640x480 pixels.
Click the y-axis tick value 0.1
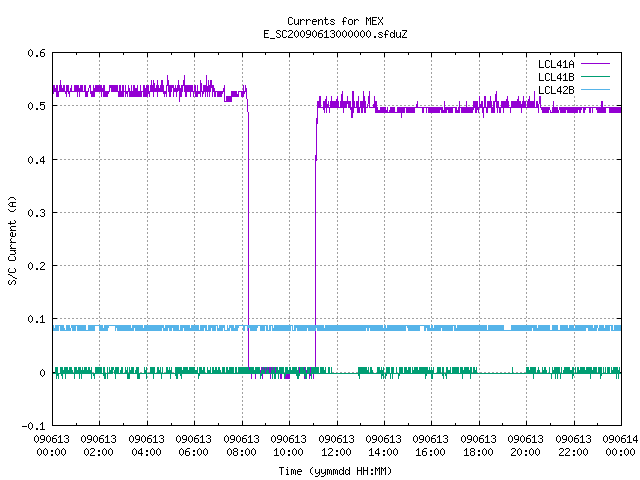36,319
